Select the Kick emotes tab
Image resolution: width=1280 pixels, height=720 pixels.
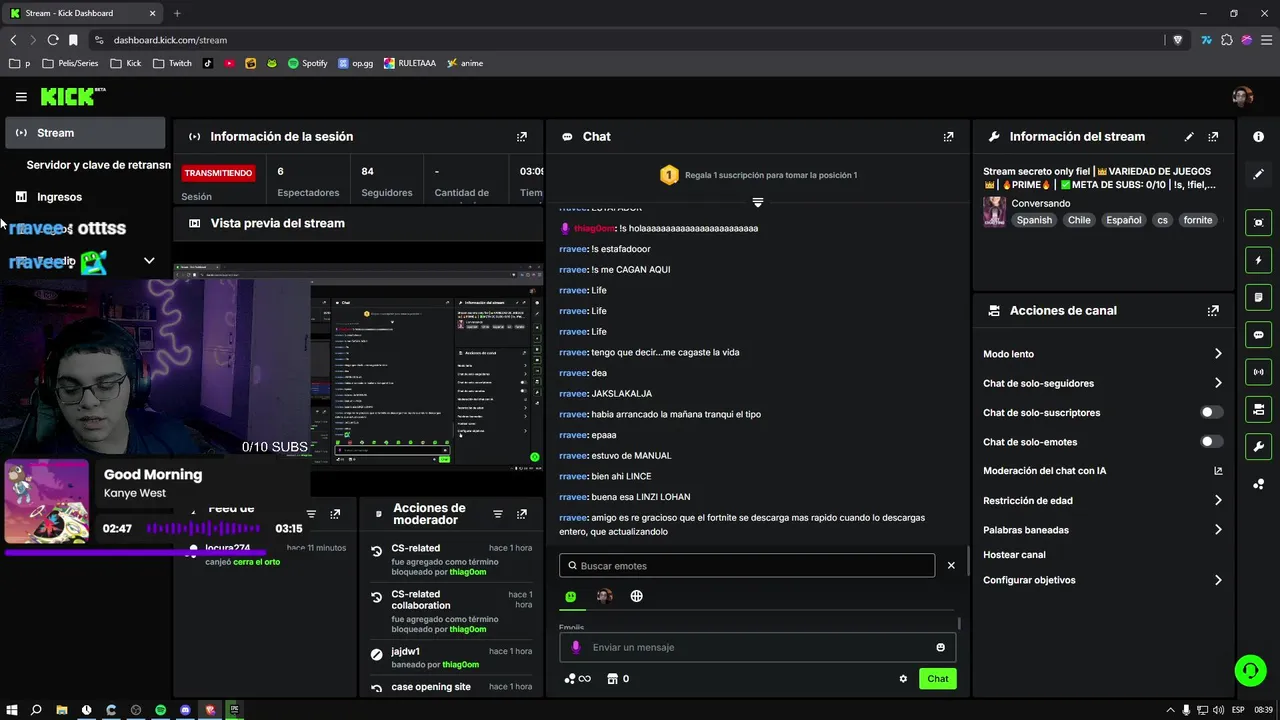tap(571, 596)
